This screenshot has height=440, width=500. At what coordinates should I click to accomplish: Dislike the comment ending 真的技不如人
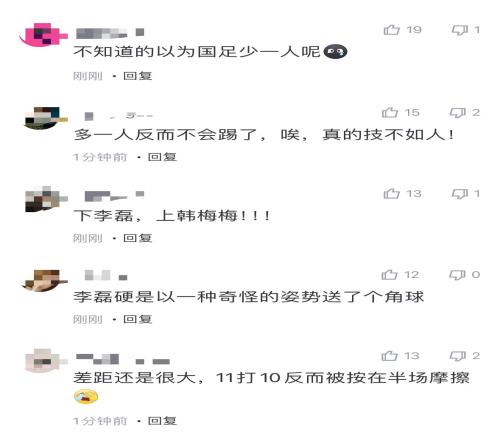click(x=458, y=113)
